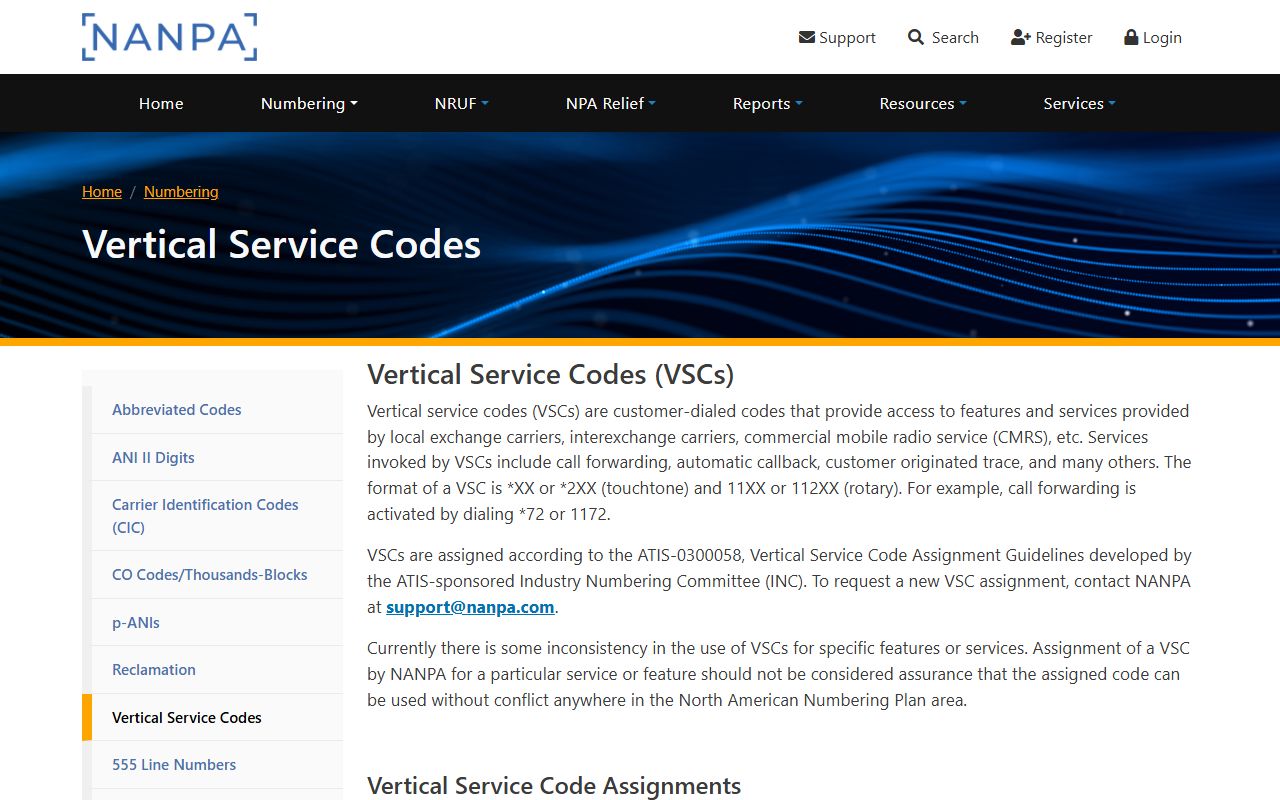Expand the Numbering dropdown menu
This screenshot has height=800, width=1280.
pos(309,103)
